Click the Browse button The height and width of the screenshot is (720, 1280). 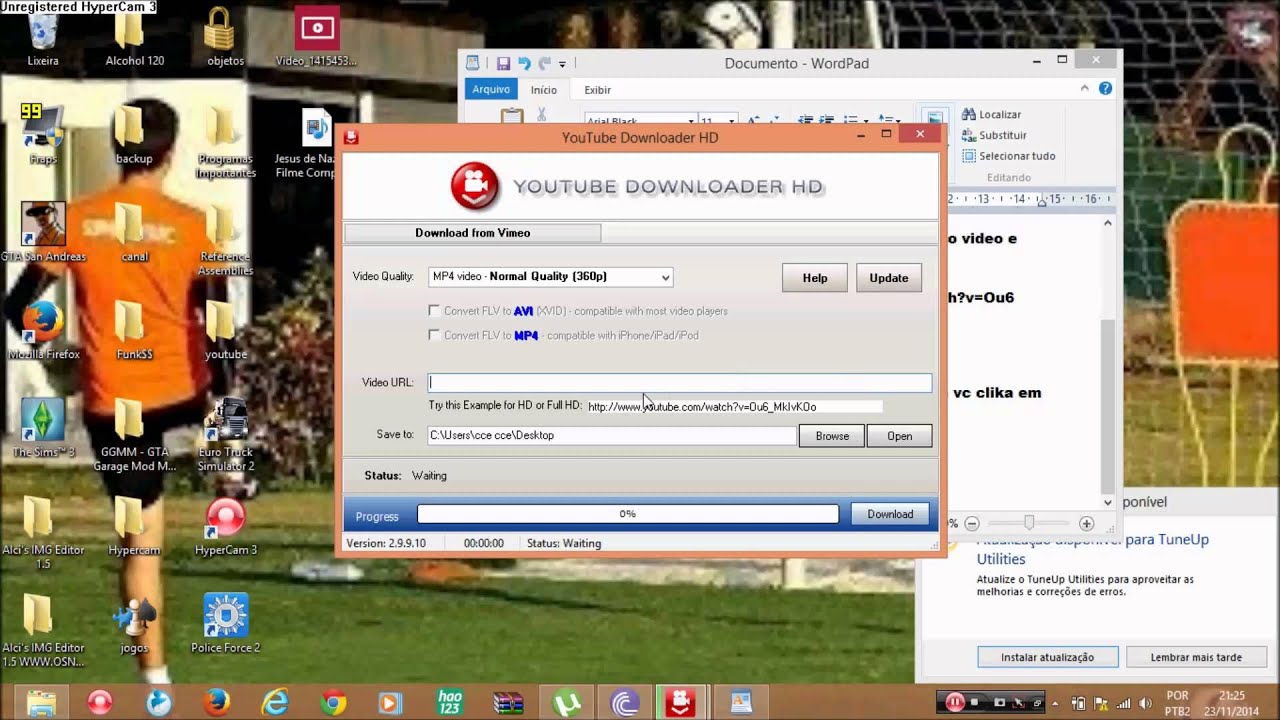(x=832, y=436)
